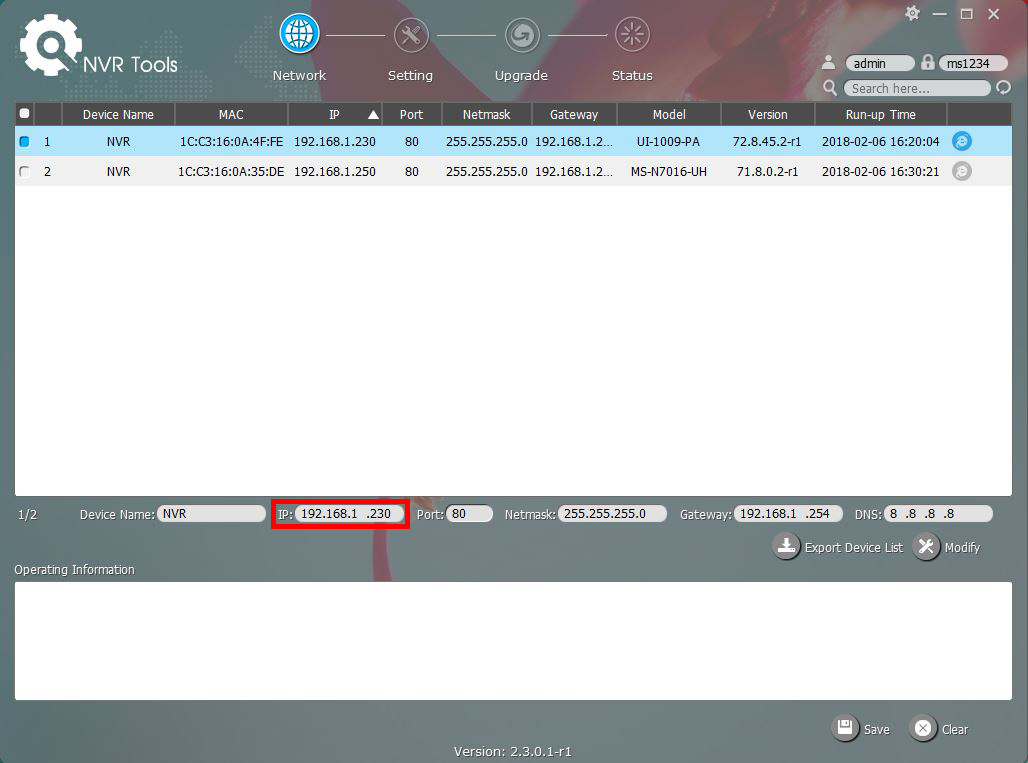Check the select-all box in the header row
This screenshot has width=1028, height=763.
click(24, 114)
